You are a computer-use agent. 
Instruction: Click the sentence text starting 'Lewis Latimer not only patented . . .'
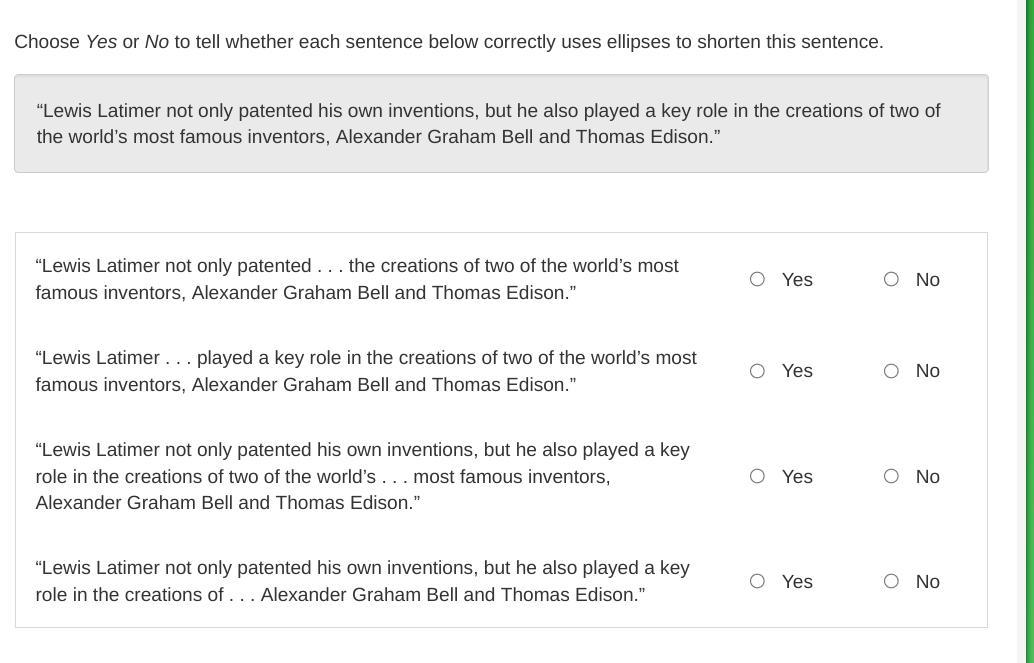357,279
